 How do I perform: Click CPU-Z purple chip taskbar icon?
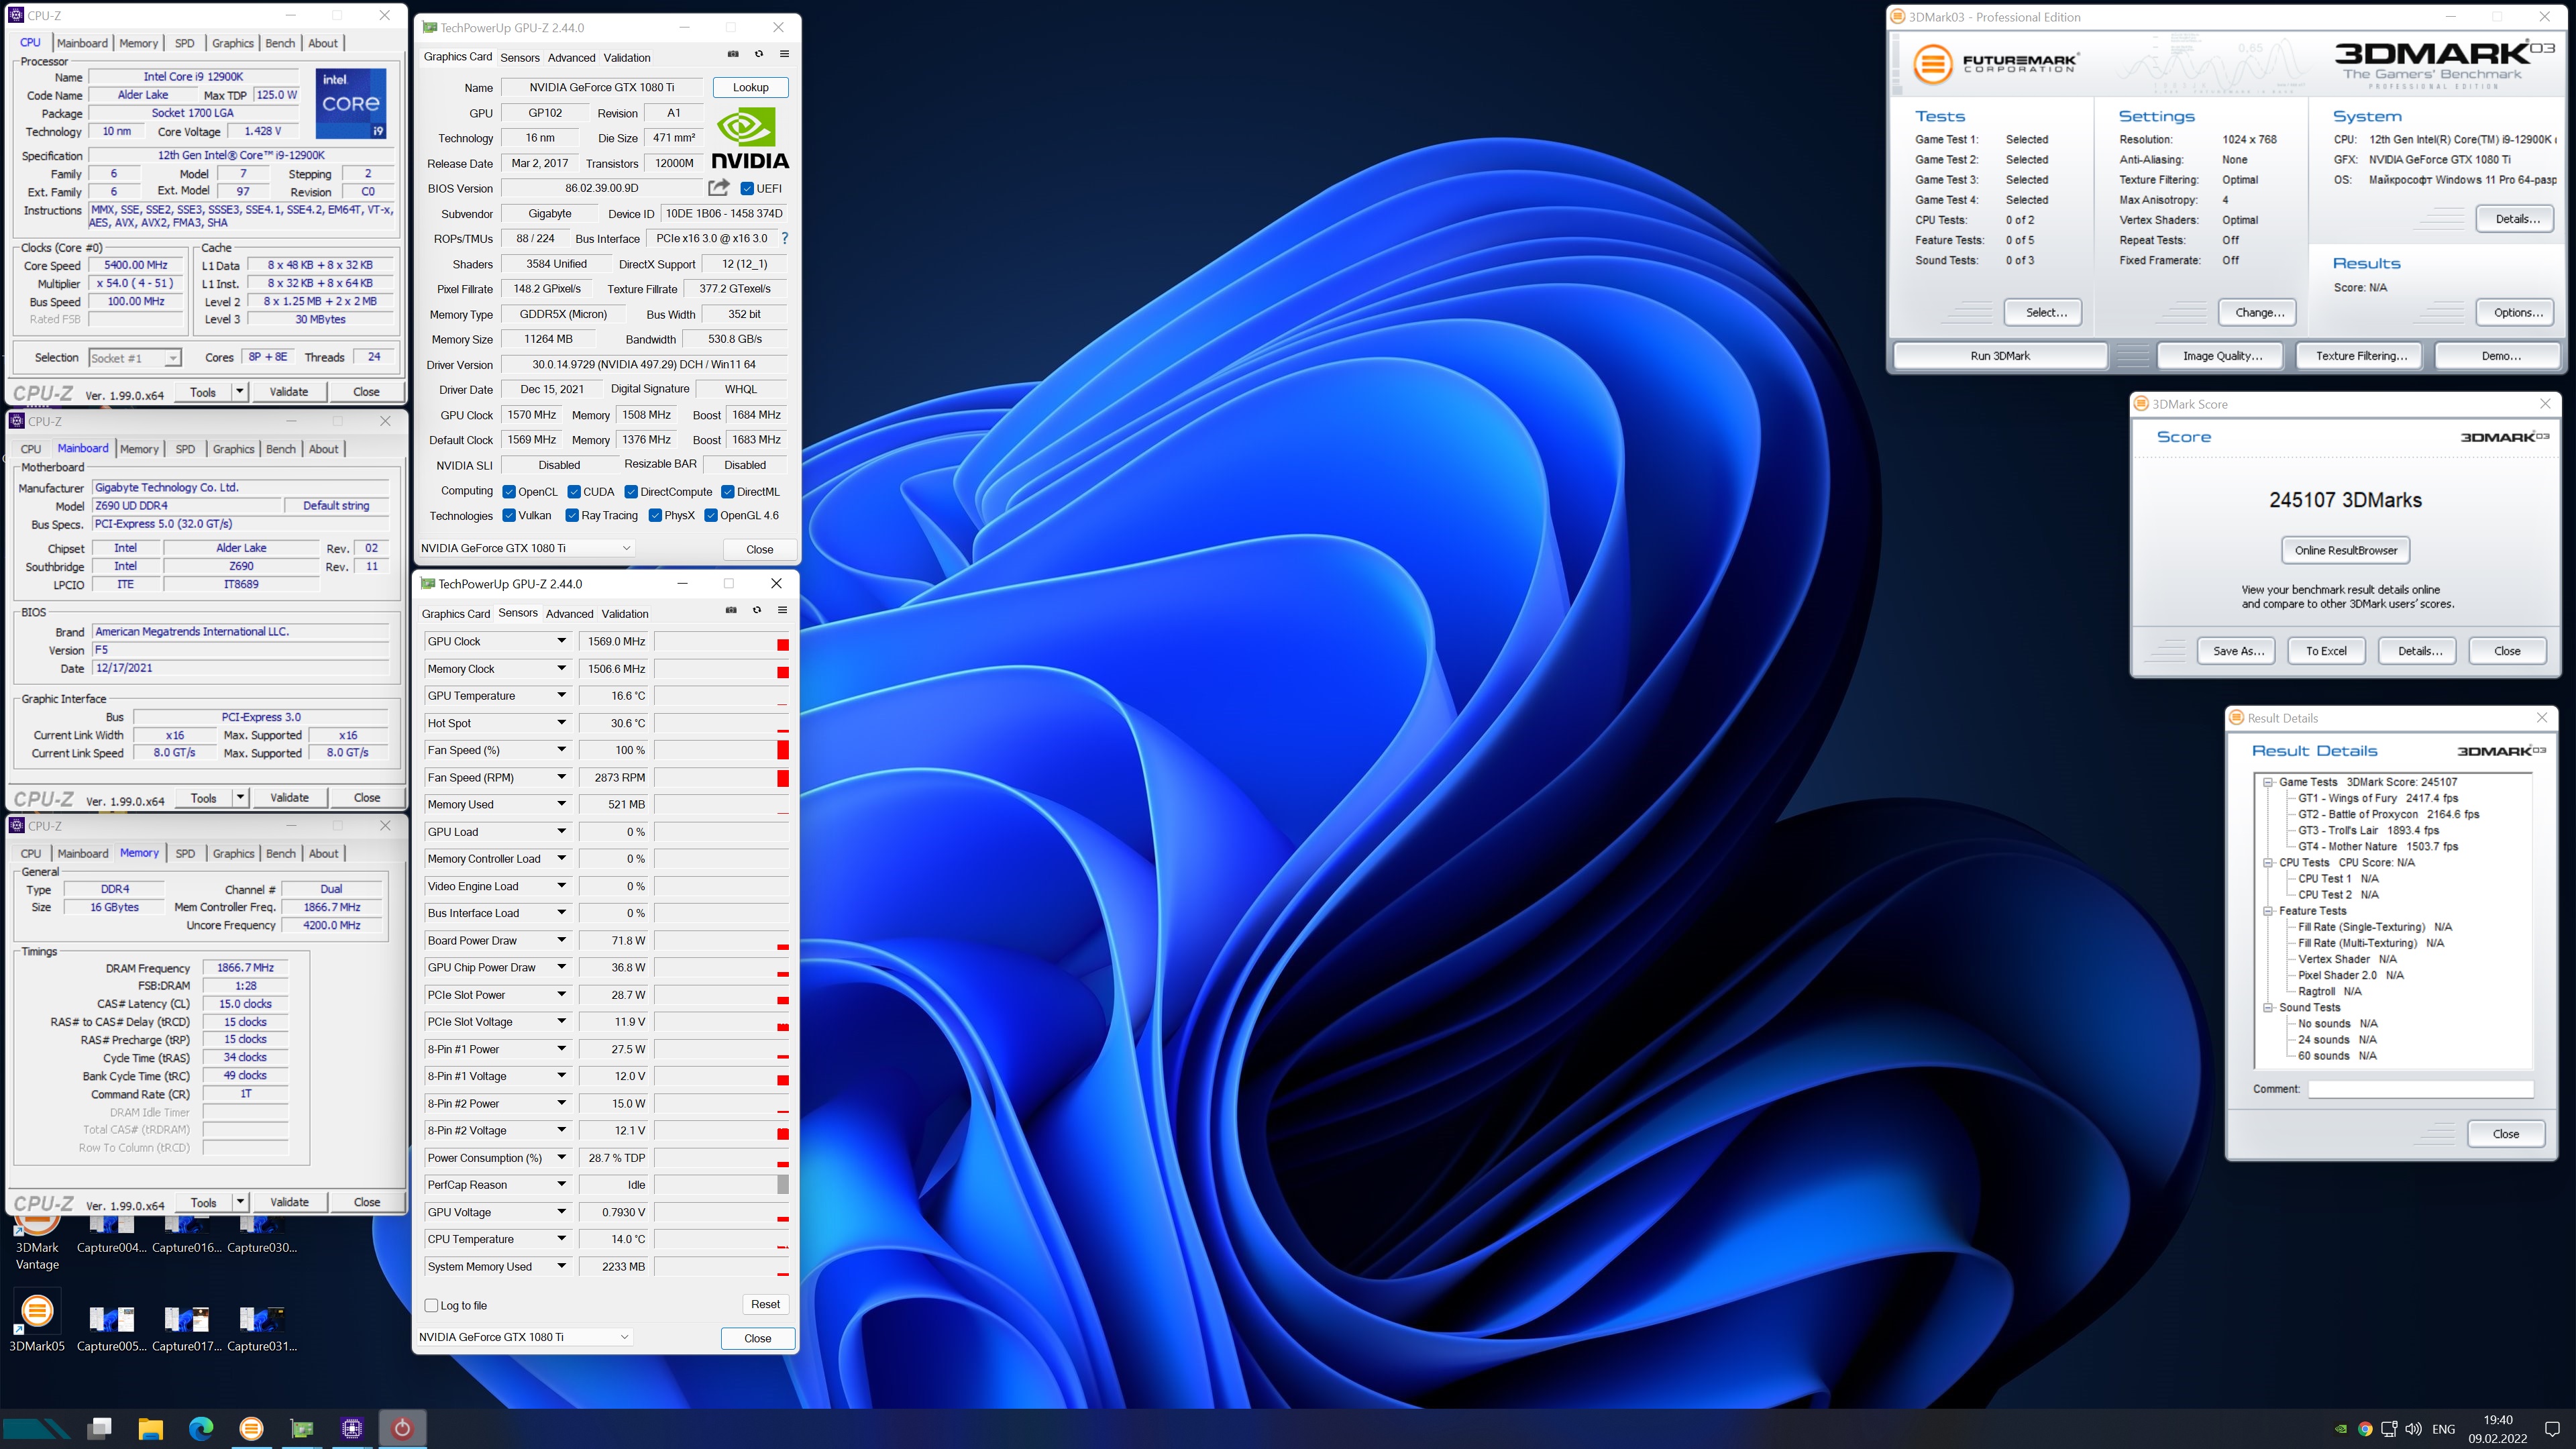[x=352, y=1429]
